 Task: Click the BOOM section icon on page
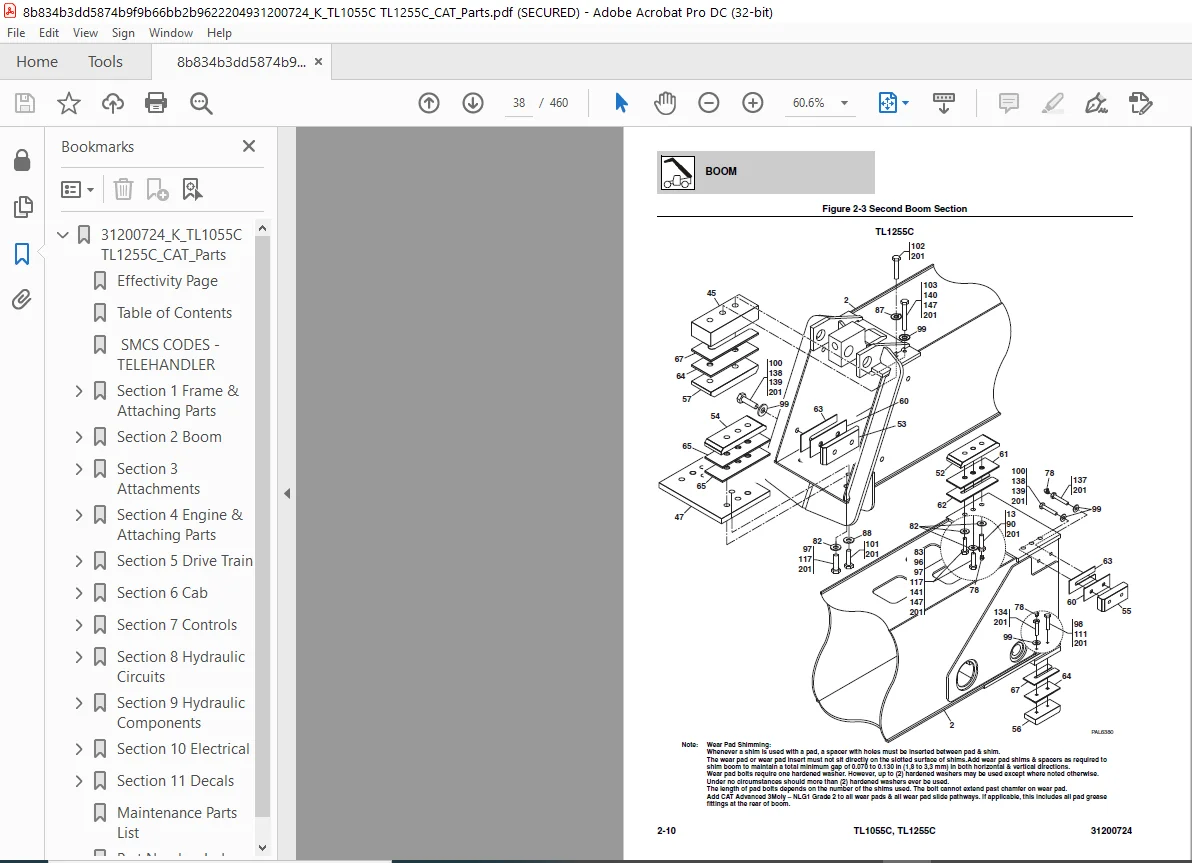click(677, 172)
